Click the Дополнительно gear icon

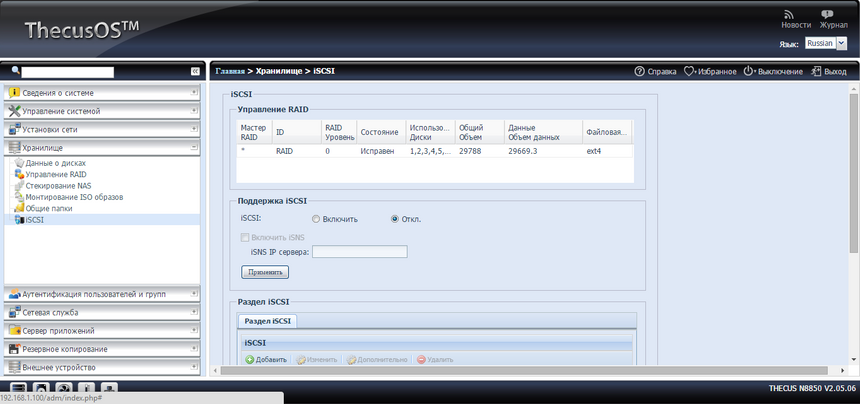point(352,360)
